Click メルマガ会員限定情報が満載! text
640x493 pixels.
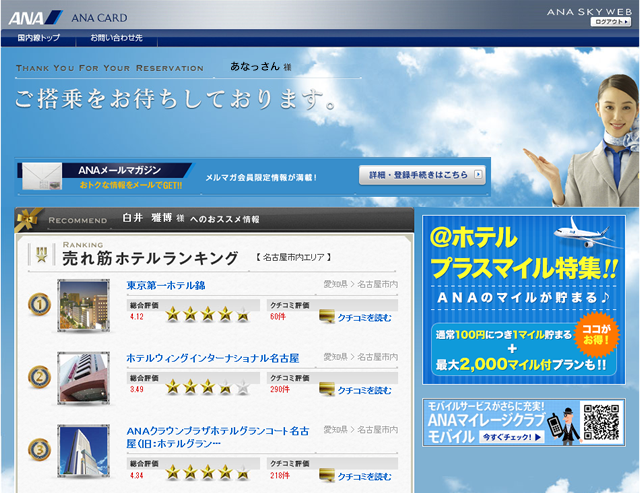point(261,177)
